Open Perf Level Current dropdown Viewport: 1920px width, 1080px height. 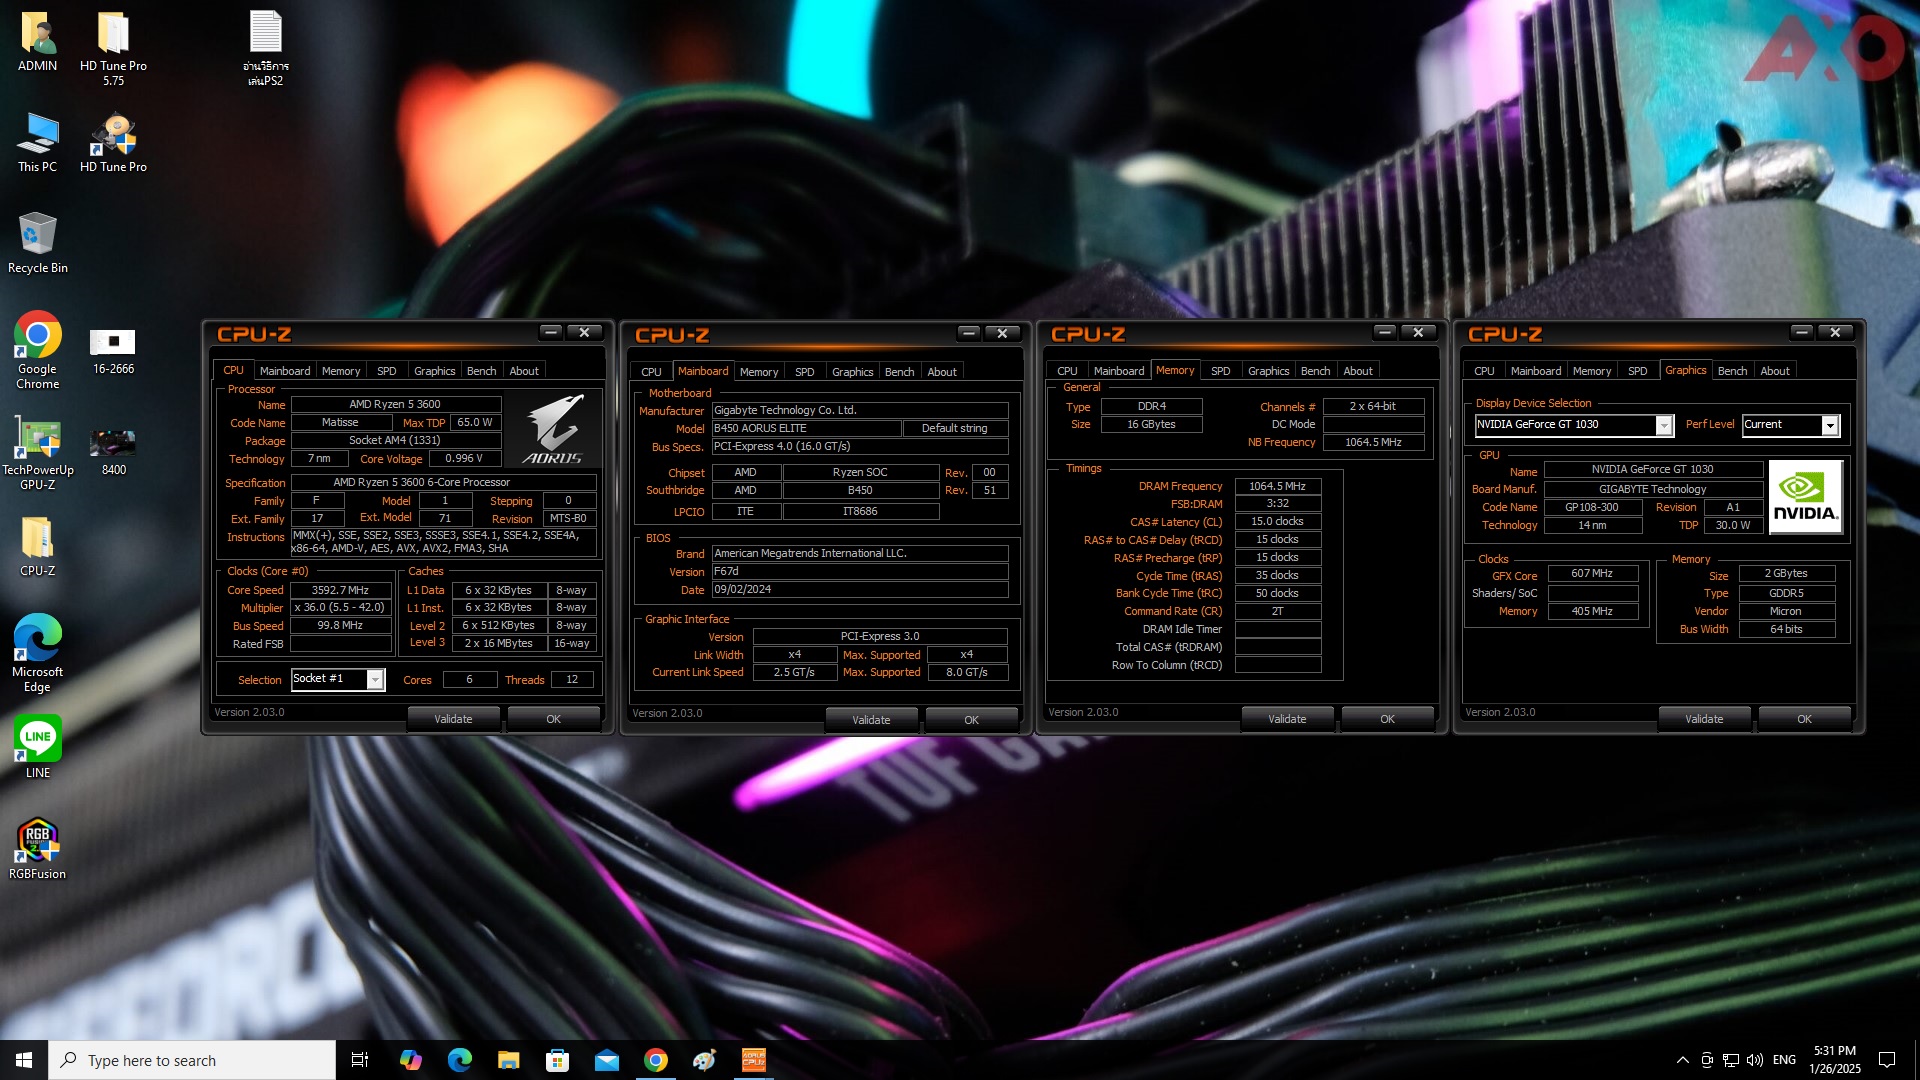pos(1790,425)
